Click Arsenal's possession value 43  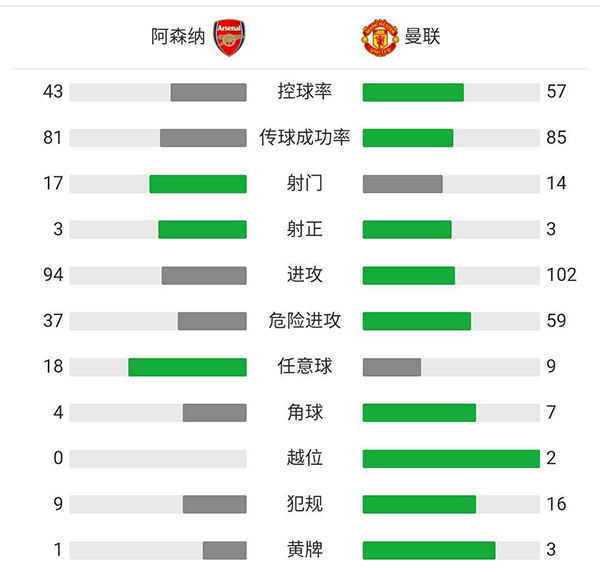[x=53, y=92]
